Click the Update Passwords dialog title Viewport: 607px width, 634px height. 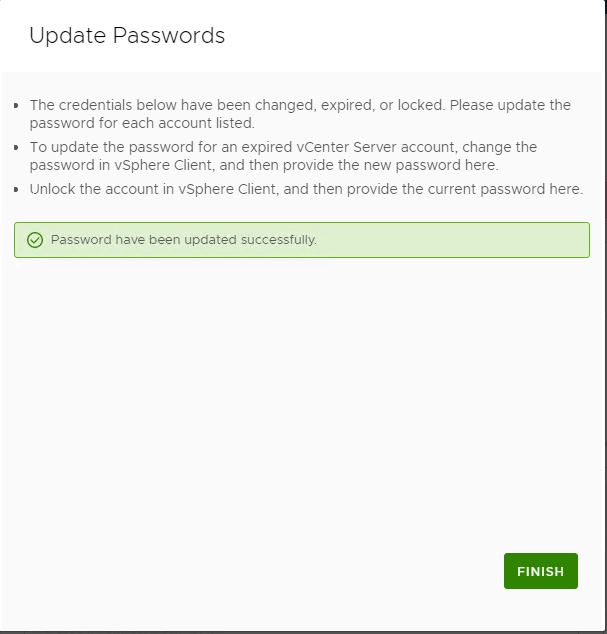[127, 36]
